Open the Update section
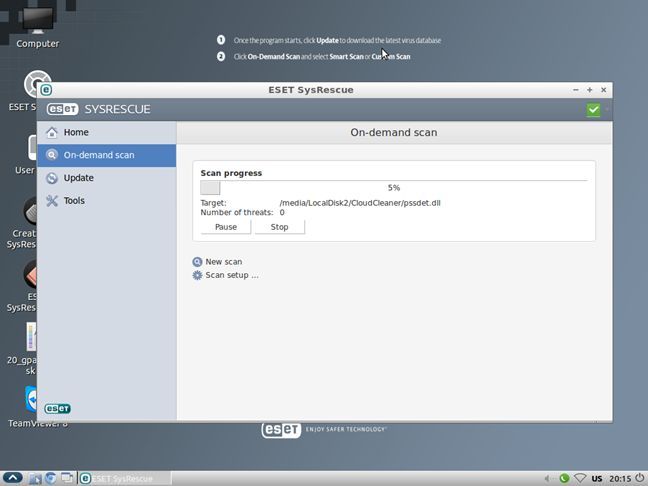 coord(78,178)
